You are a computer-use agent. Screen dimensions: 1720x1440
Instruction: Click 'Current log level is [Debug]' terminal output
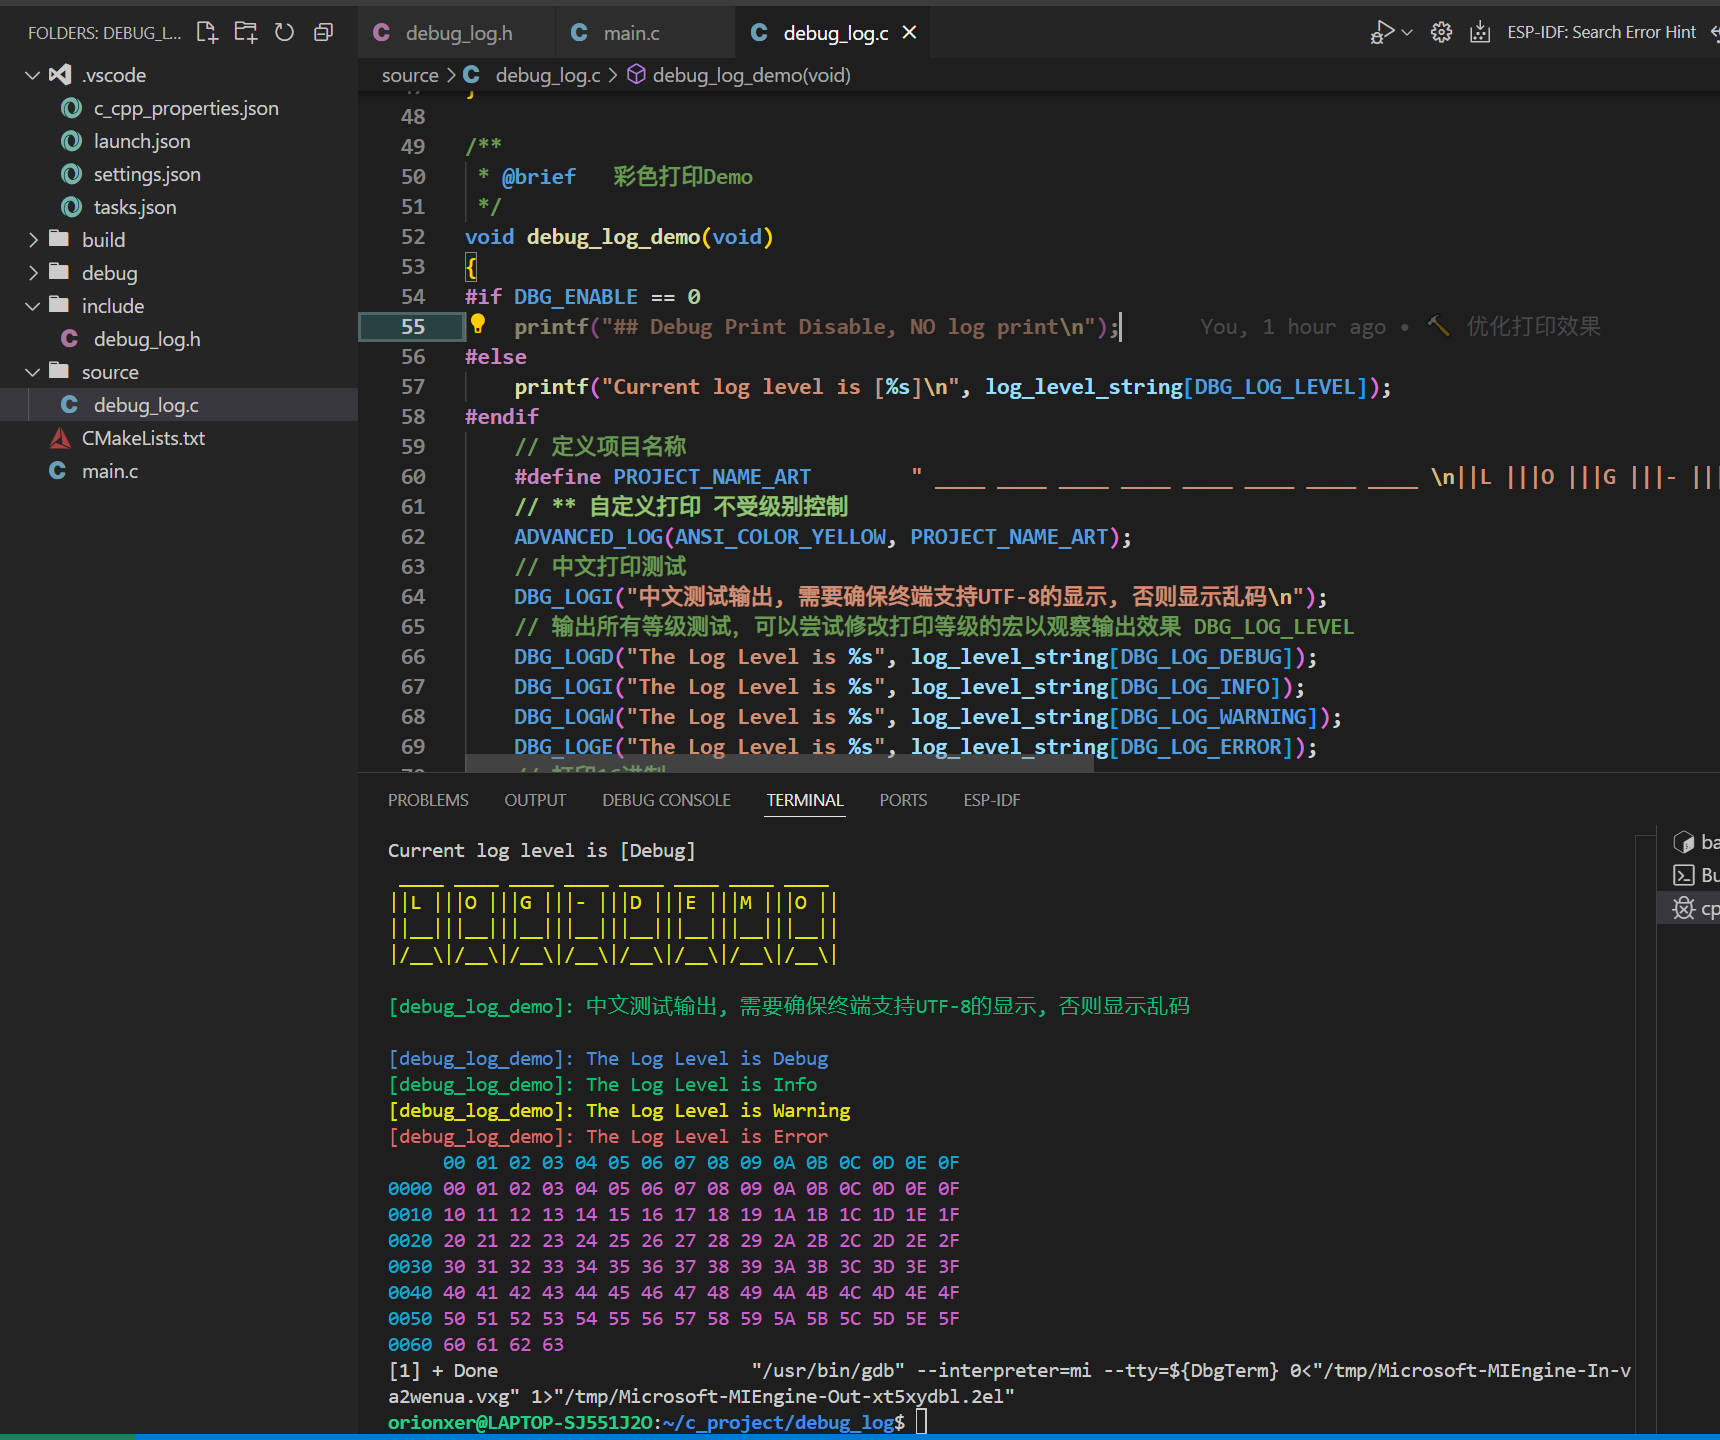pyautogui.click(x=541, y=851)
